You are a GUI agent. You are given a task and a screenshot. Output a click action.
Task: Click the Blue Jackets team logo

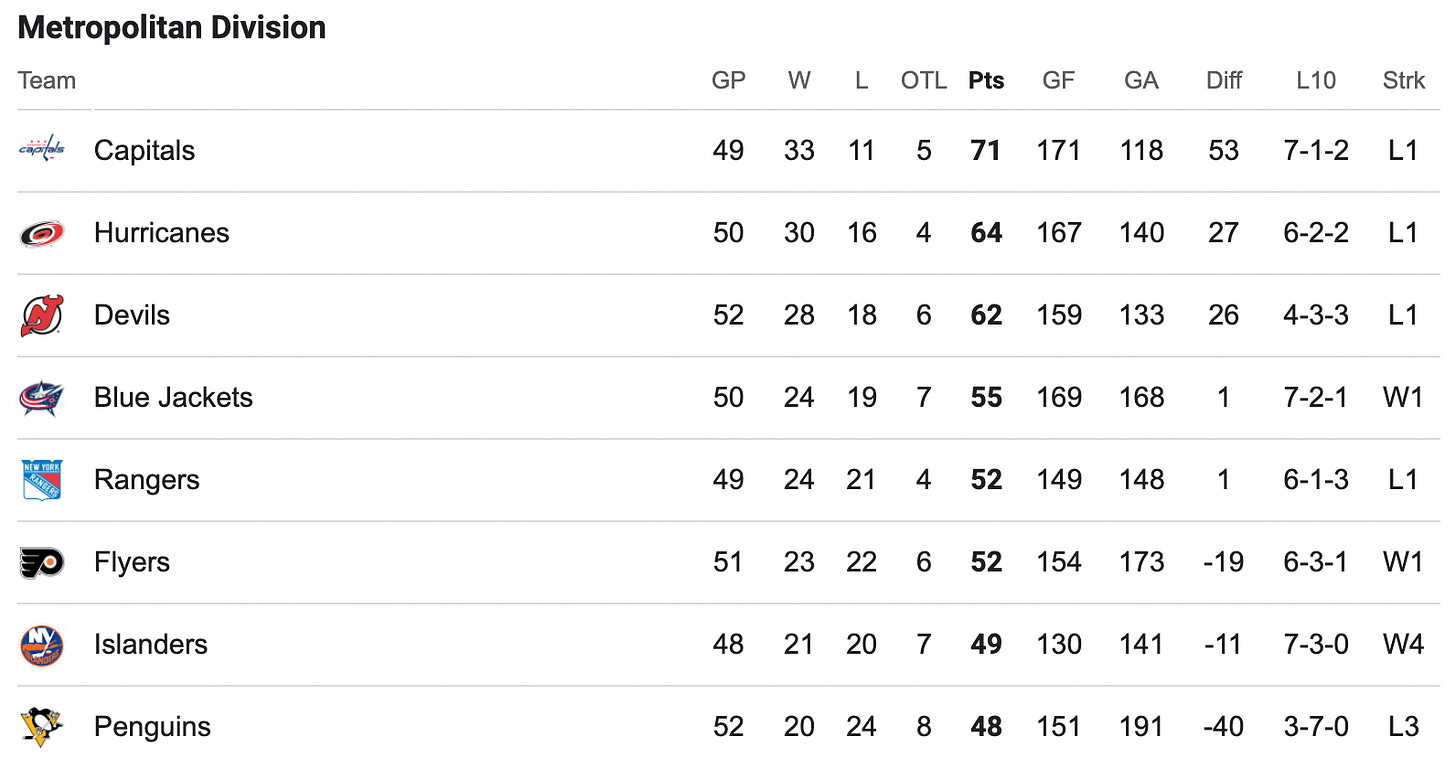point(42,398)
